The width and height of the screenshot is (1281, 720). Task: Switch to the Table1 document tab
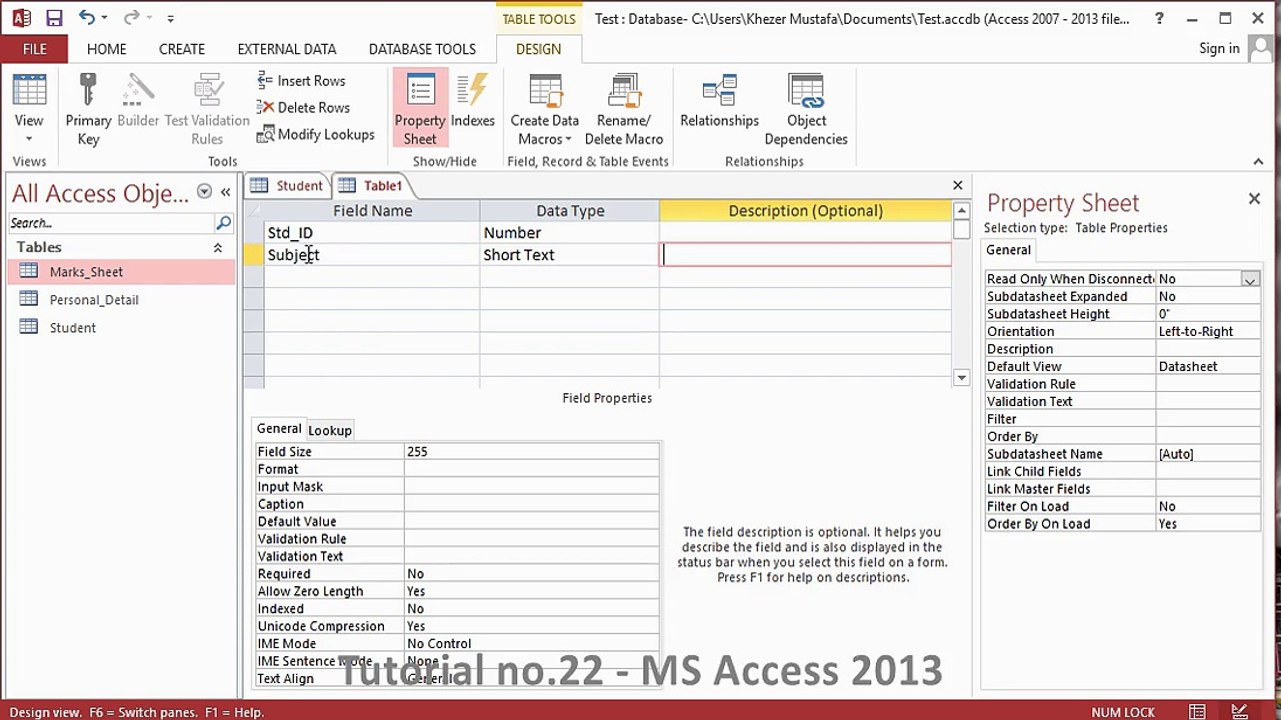(371, 186)
